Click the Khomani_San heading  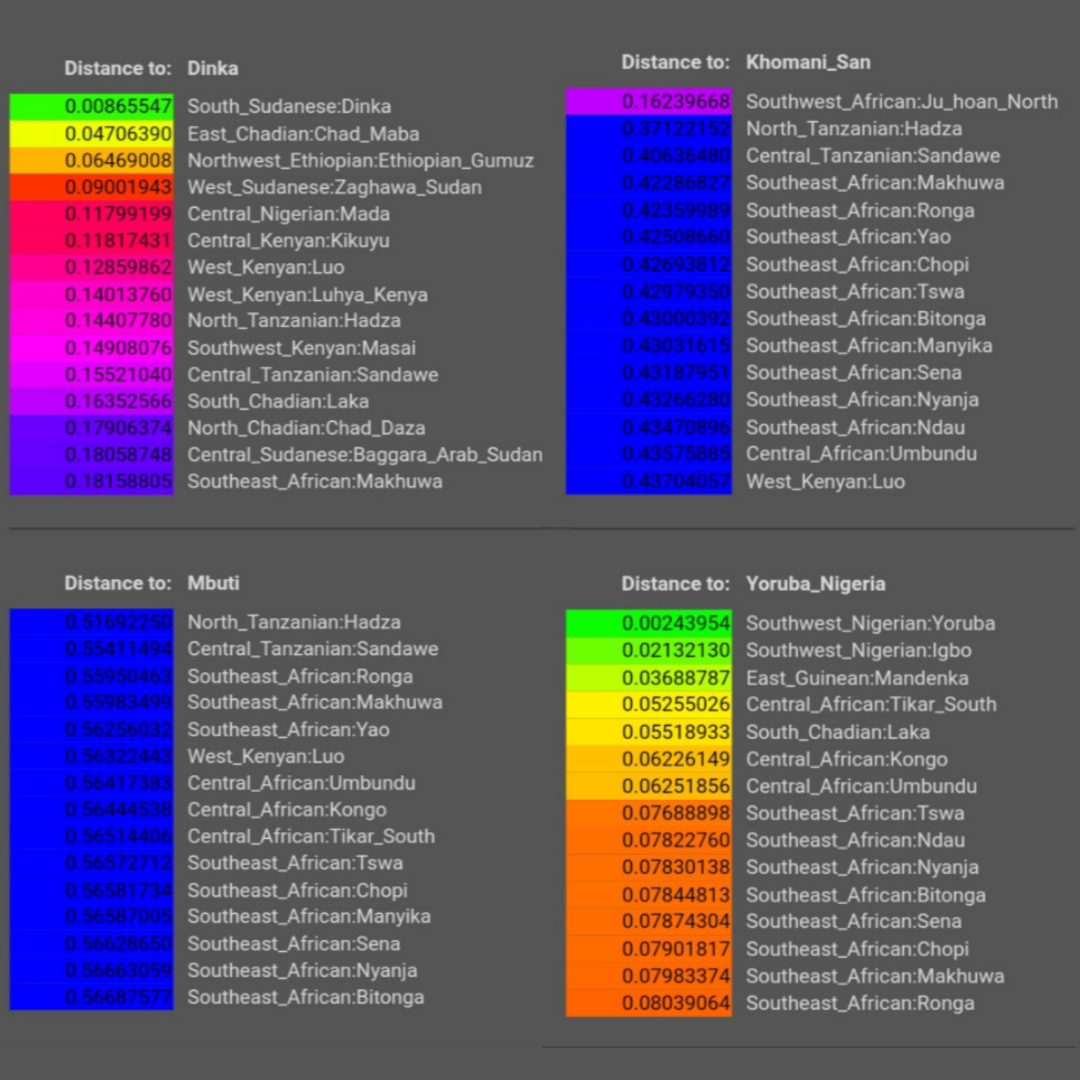(x=808, y=62)
